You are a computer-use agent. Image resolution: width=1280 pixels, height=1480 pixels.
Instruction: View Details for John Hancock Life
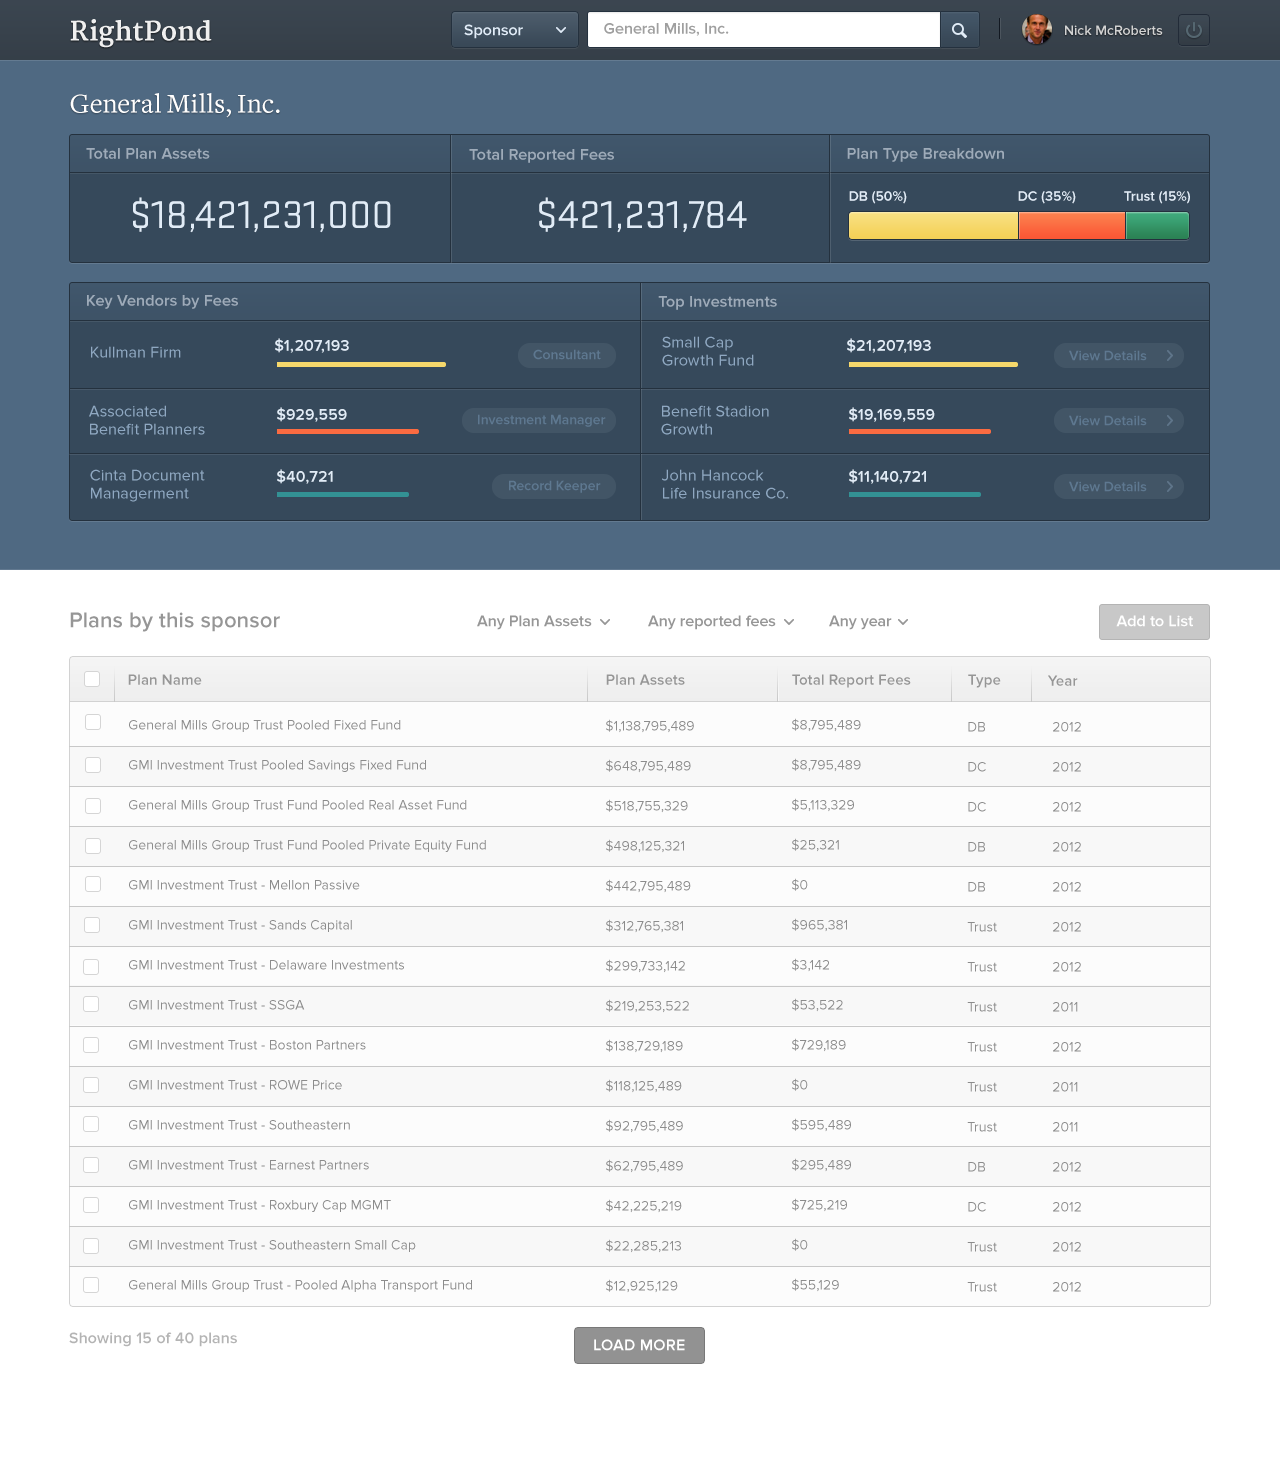1119,487
